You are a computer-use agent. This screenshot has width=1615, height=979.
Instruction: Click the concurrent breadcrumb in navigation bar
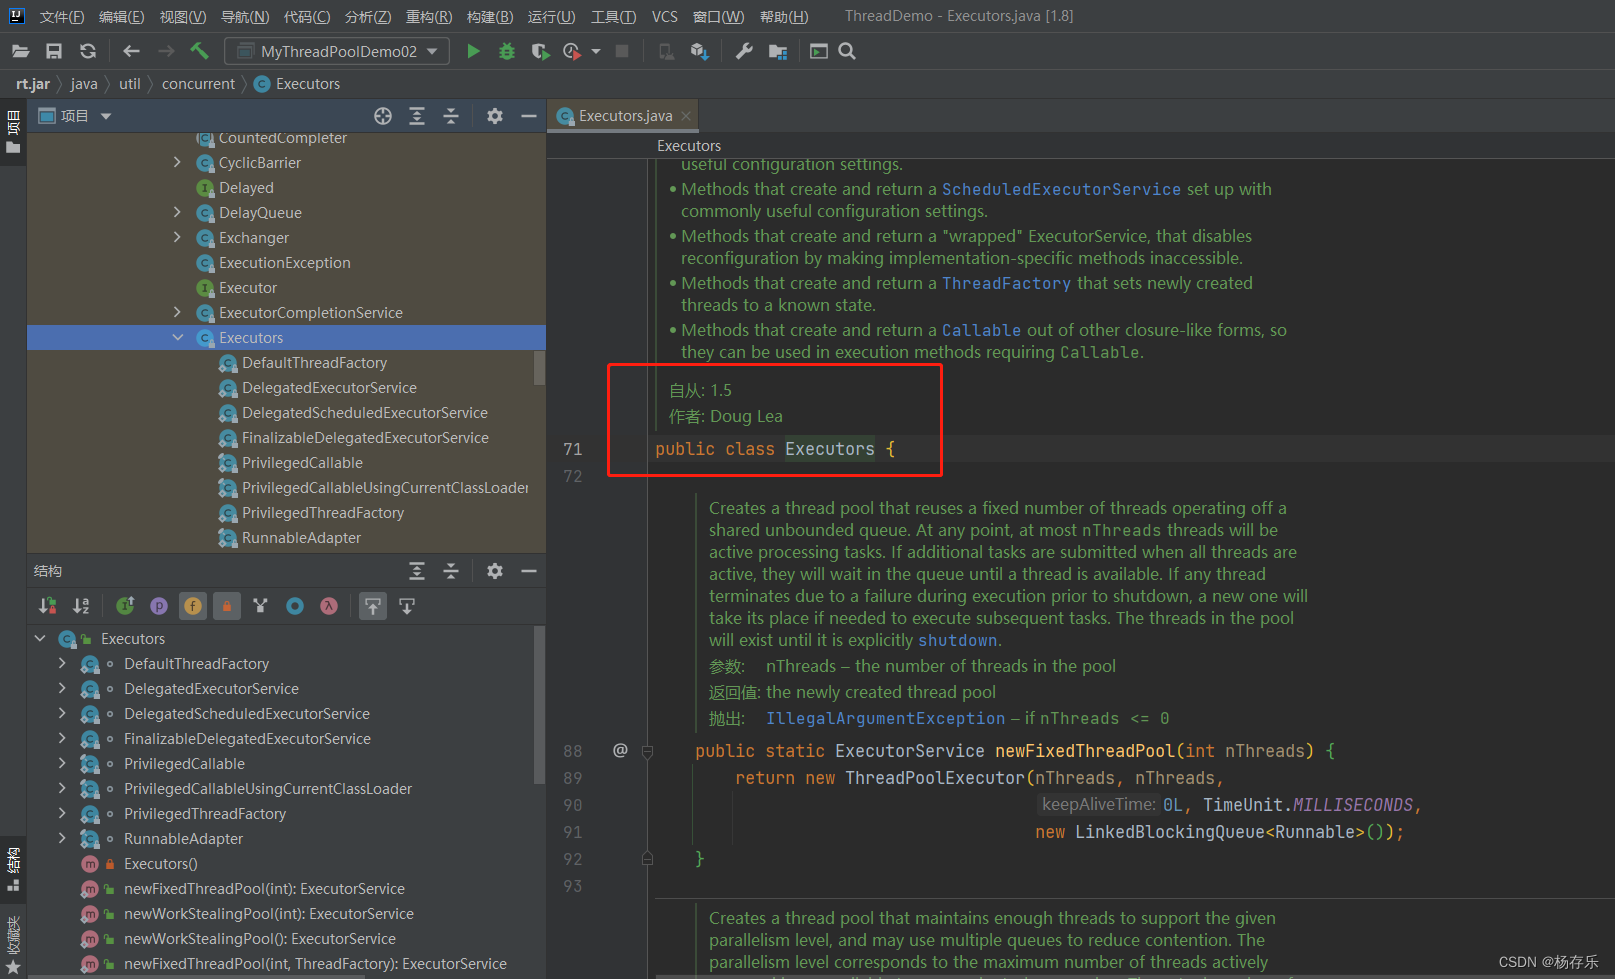[198, 84]
